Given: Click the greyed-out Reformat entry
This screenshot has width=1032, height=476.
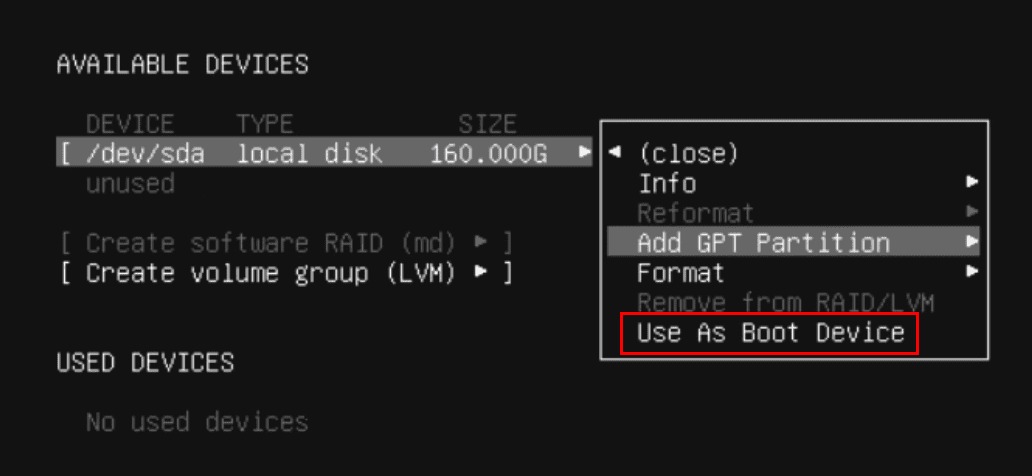Looking at the screenshot, I should pyautogui.click(x=695, y=213).
